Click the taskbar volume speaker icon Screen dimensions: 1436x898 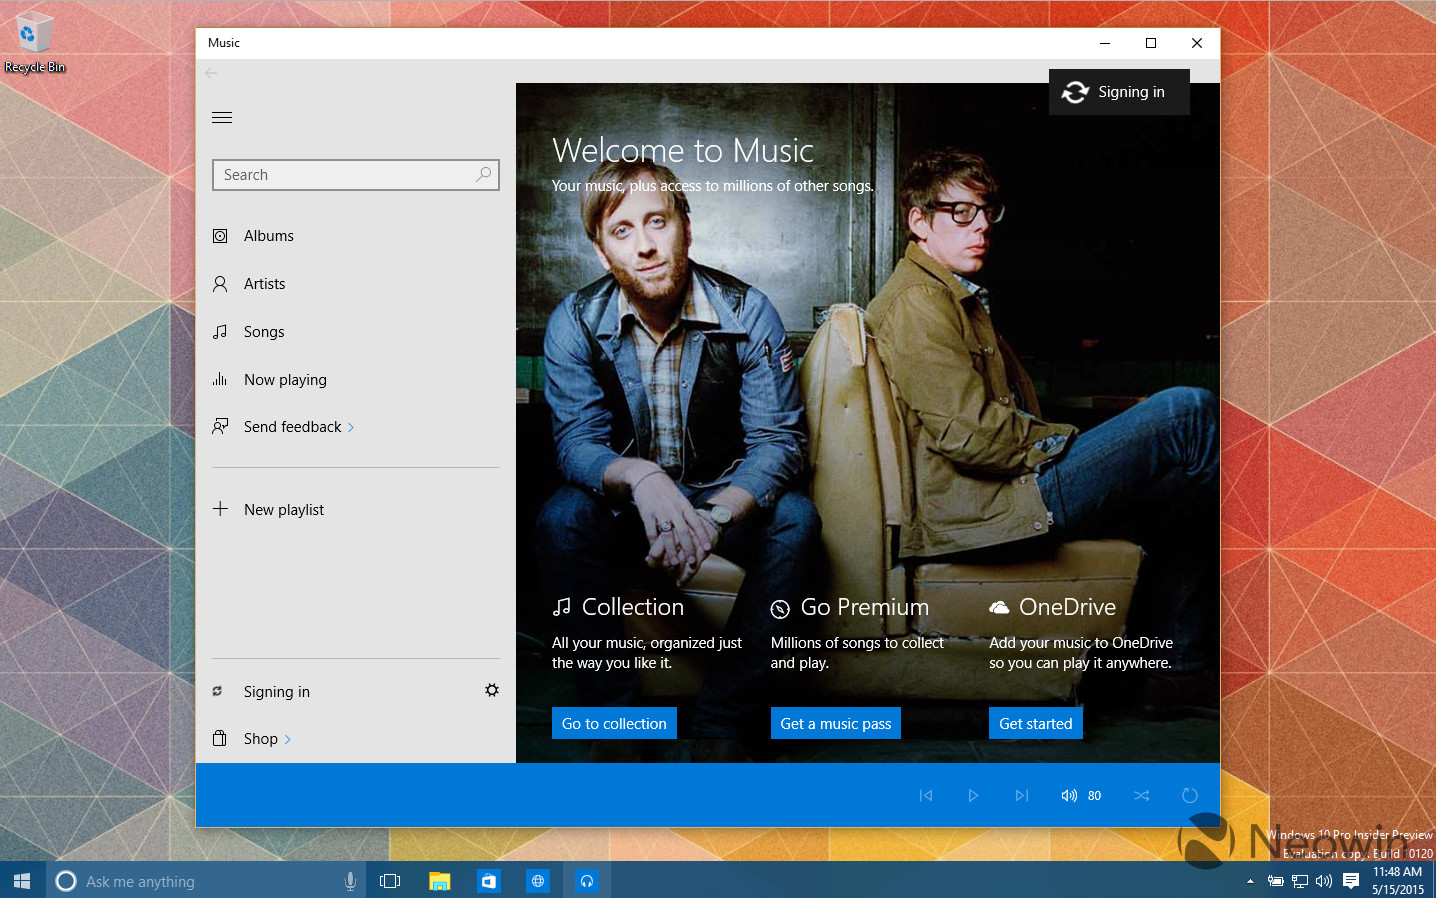[1324, 881]
